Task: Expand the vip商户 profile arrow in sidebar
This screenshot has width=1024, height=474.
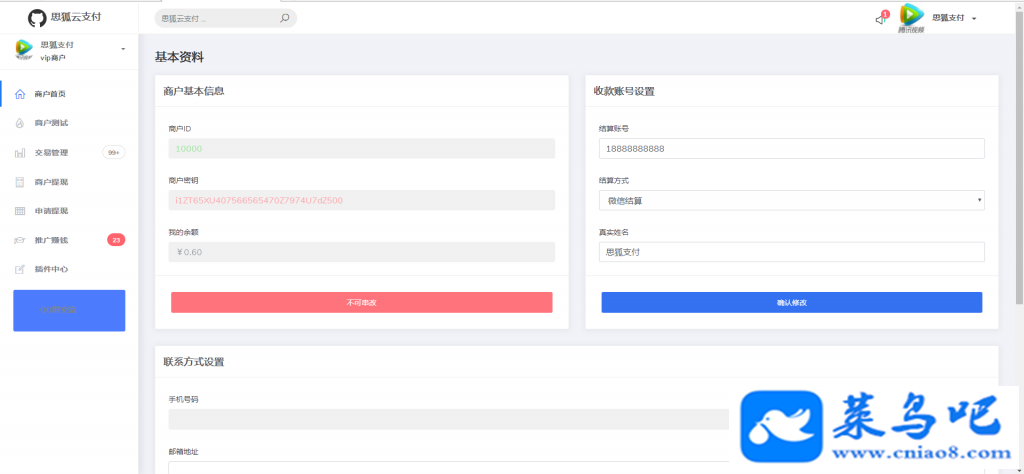Action: click(123, 50)
